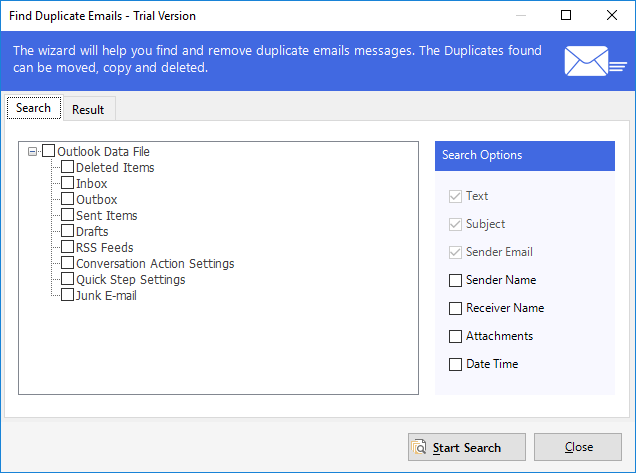Check the Outlook Data File root checkbox

point(48,151)
